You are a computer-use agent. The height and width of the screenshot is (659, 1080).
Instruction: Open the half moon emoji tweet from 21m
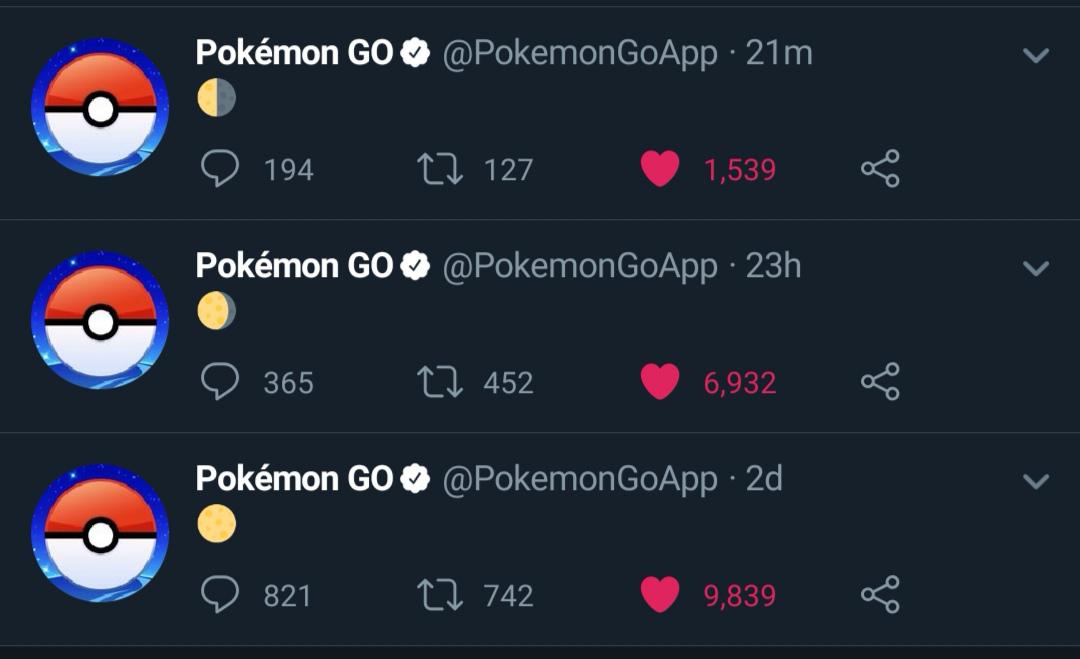217,98
